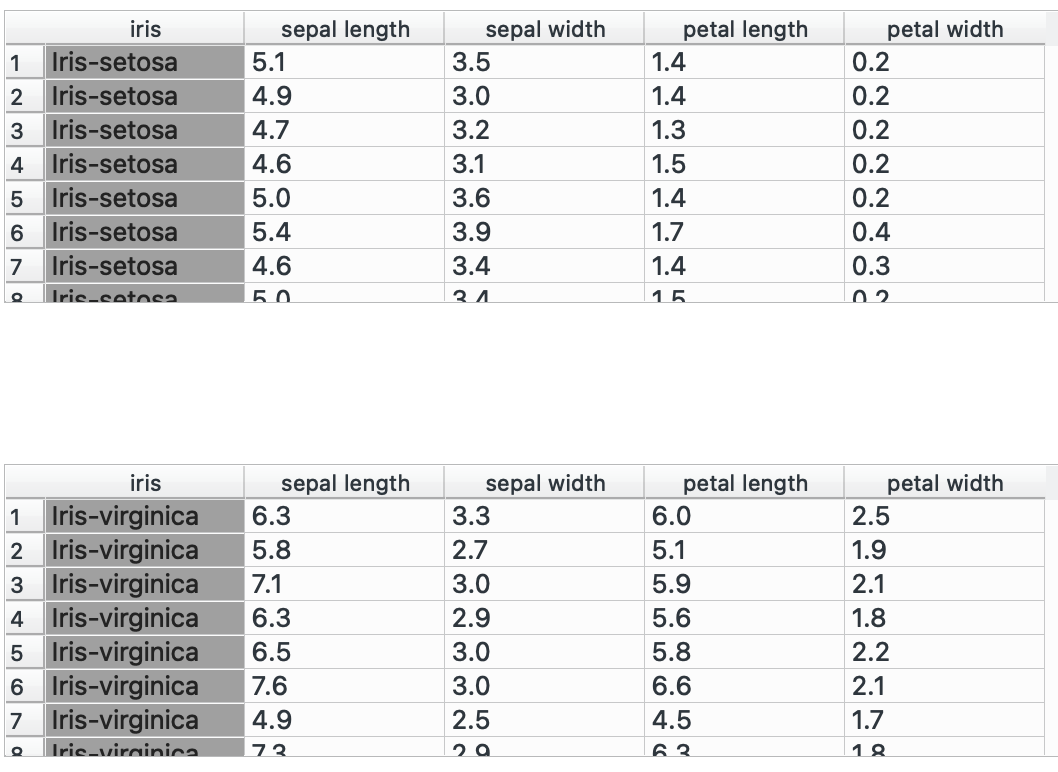Click 'petal length' header in the Iris-virginica table

745,483
